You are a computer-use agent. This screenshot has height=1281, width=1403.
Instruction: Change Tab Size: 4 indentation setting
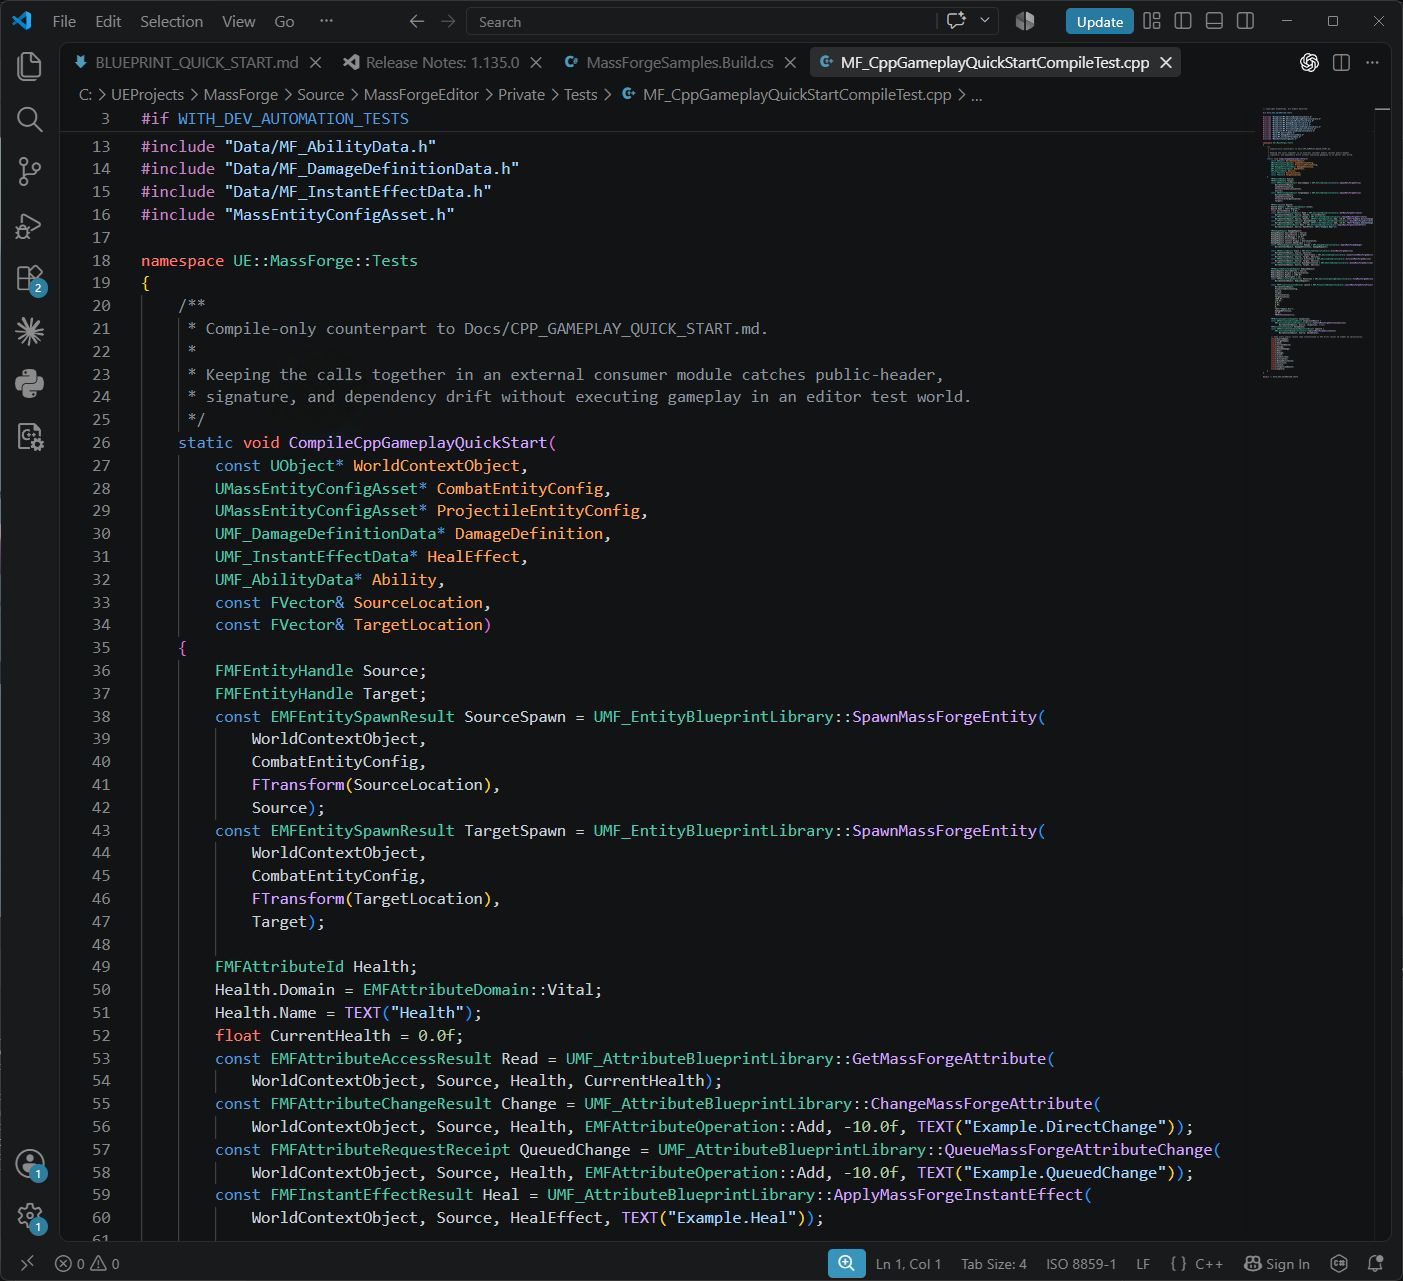pos(993,1263)
